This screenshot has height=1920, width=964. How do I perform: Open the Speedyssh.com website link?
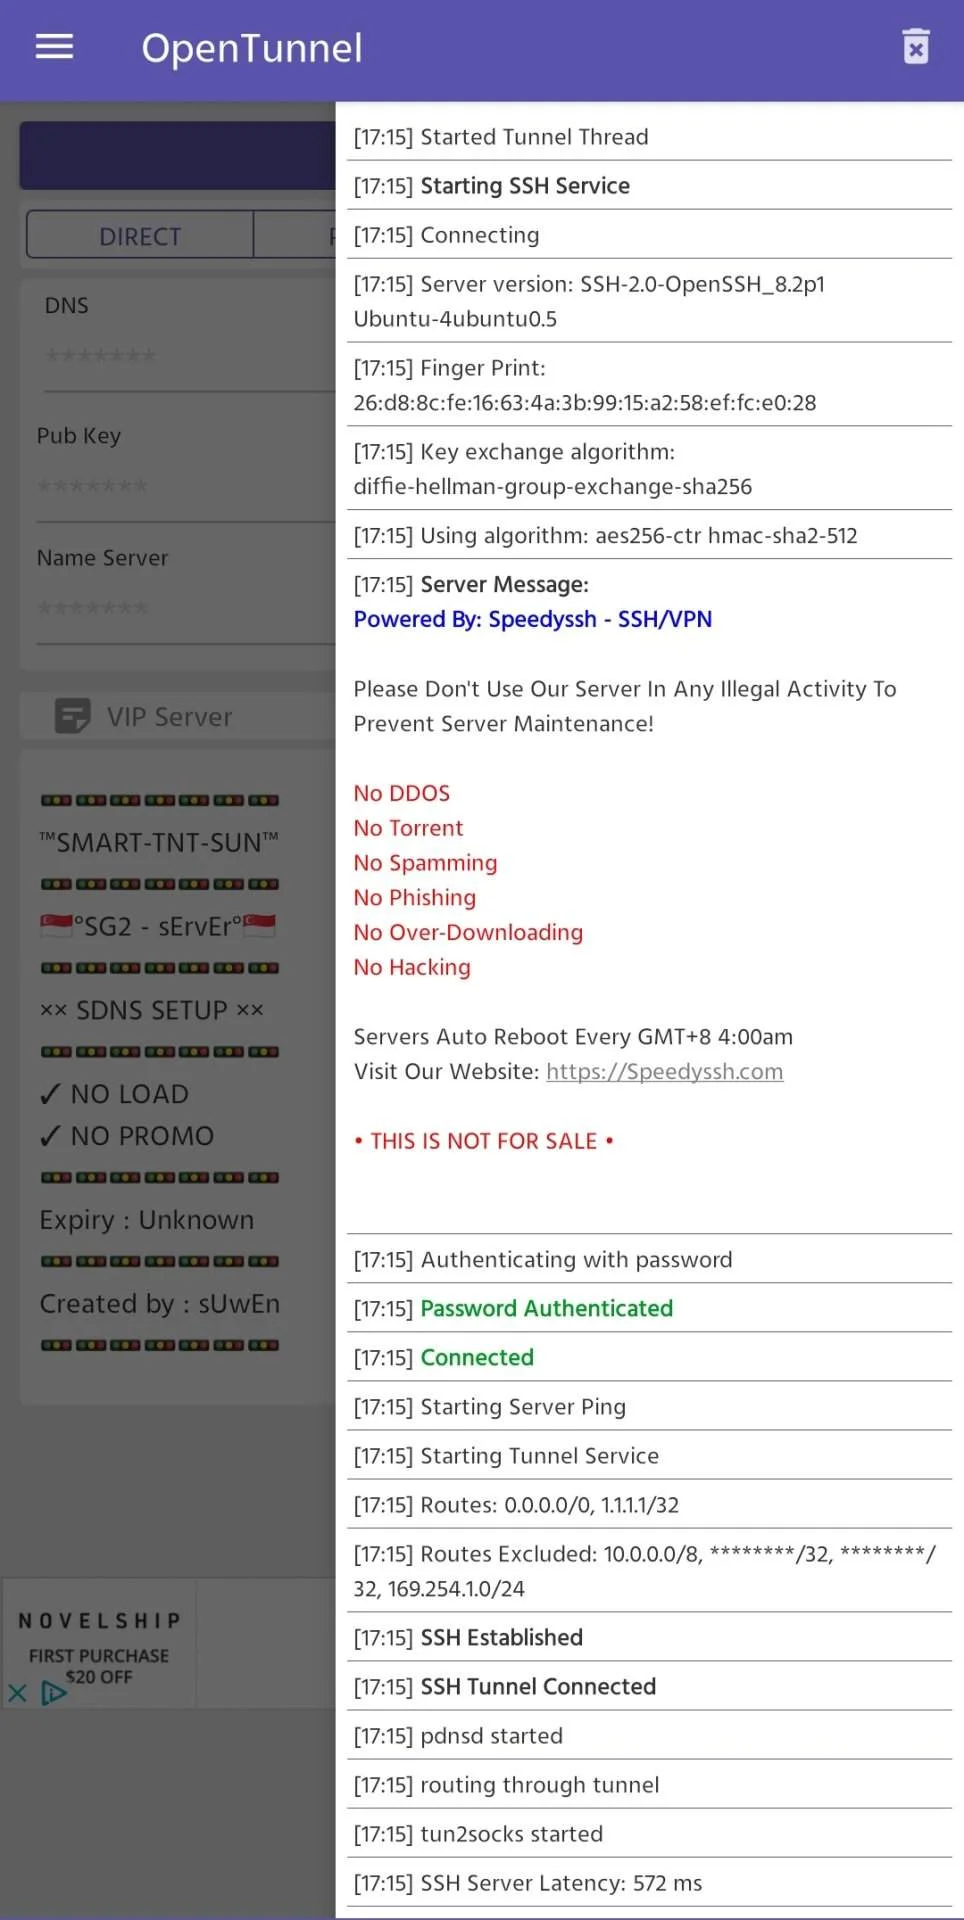(x=664, y=1071)
